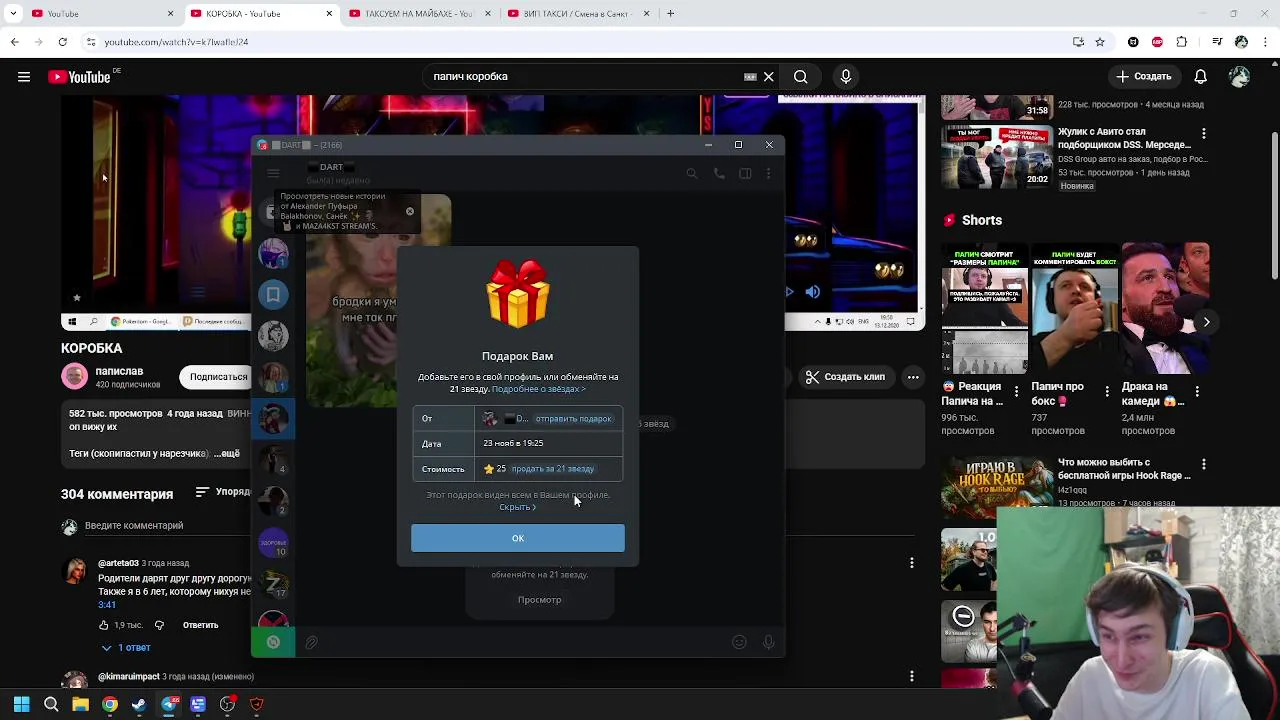Open 'Жулик с Авито' video options
The width and height of the screenshot is (1280, 720).
(x=1204, y=133)
